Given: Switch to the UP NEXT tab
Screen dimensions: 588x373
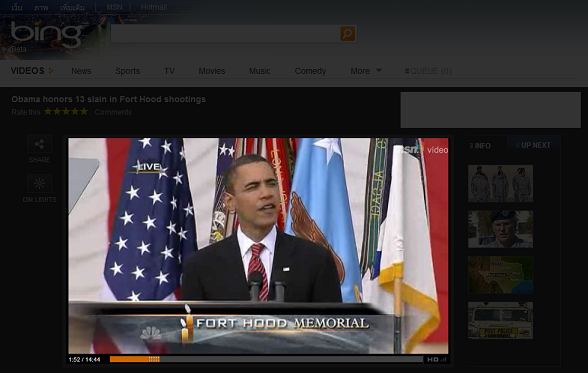Looking at the screenshot, I should [x=533, y=145].
